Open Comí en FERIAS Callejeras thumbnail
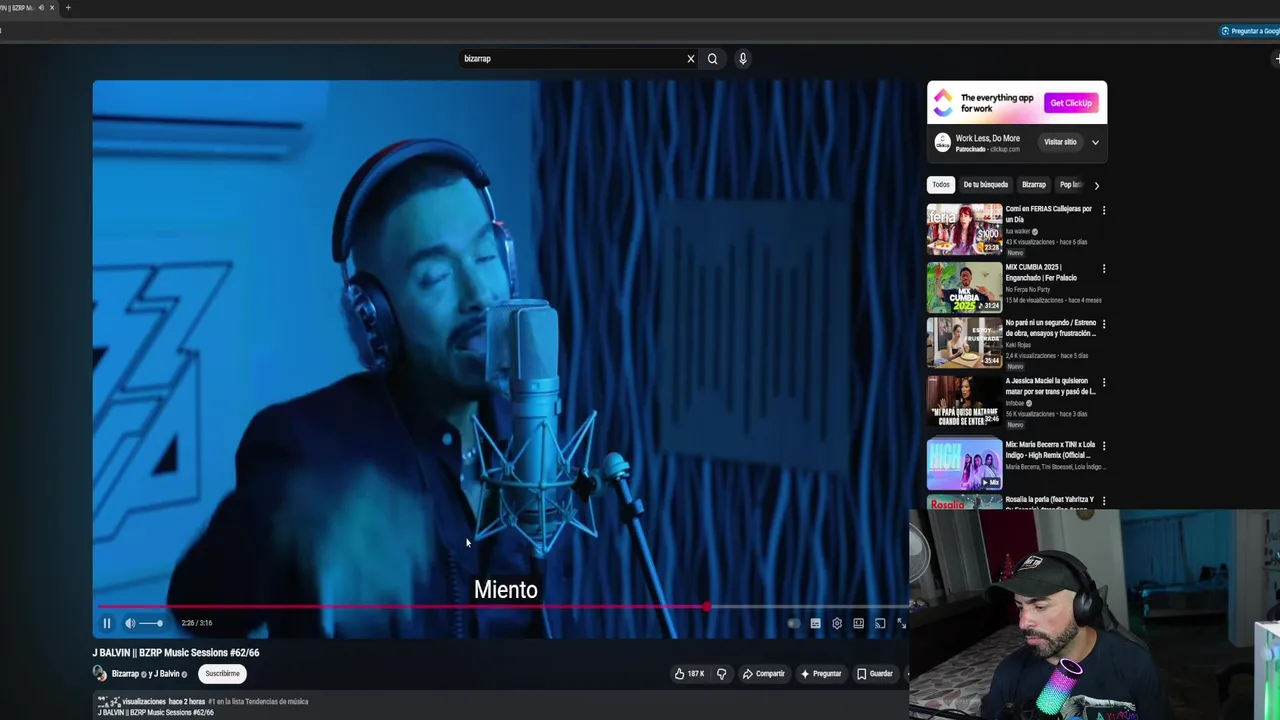Image resolution: width=1280 pixels, height=720 pixels. point(964,229)
